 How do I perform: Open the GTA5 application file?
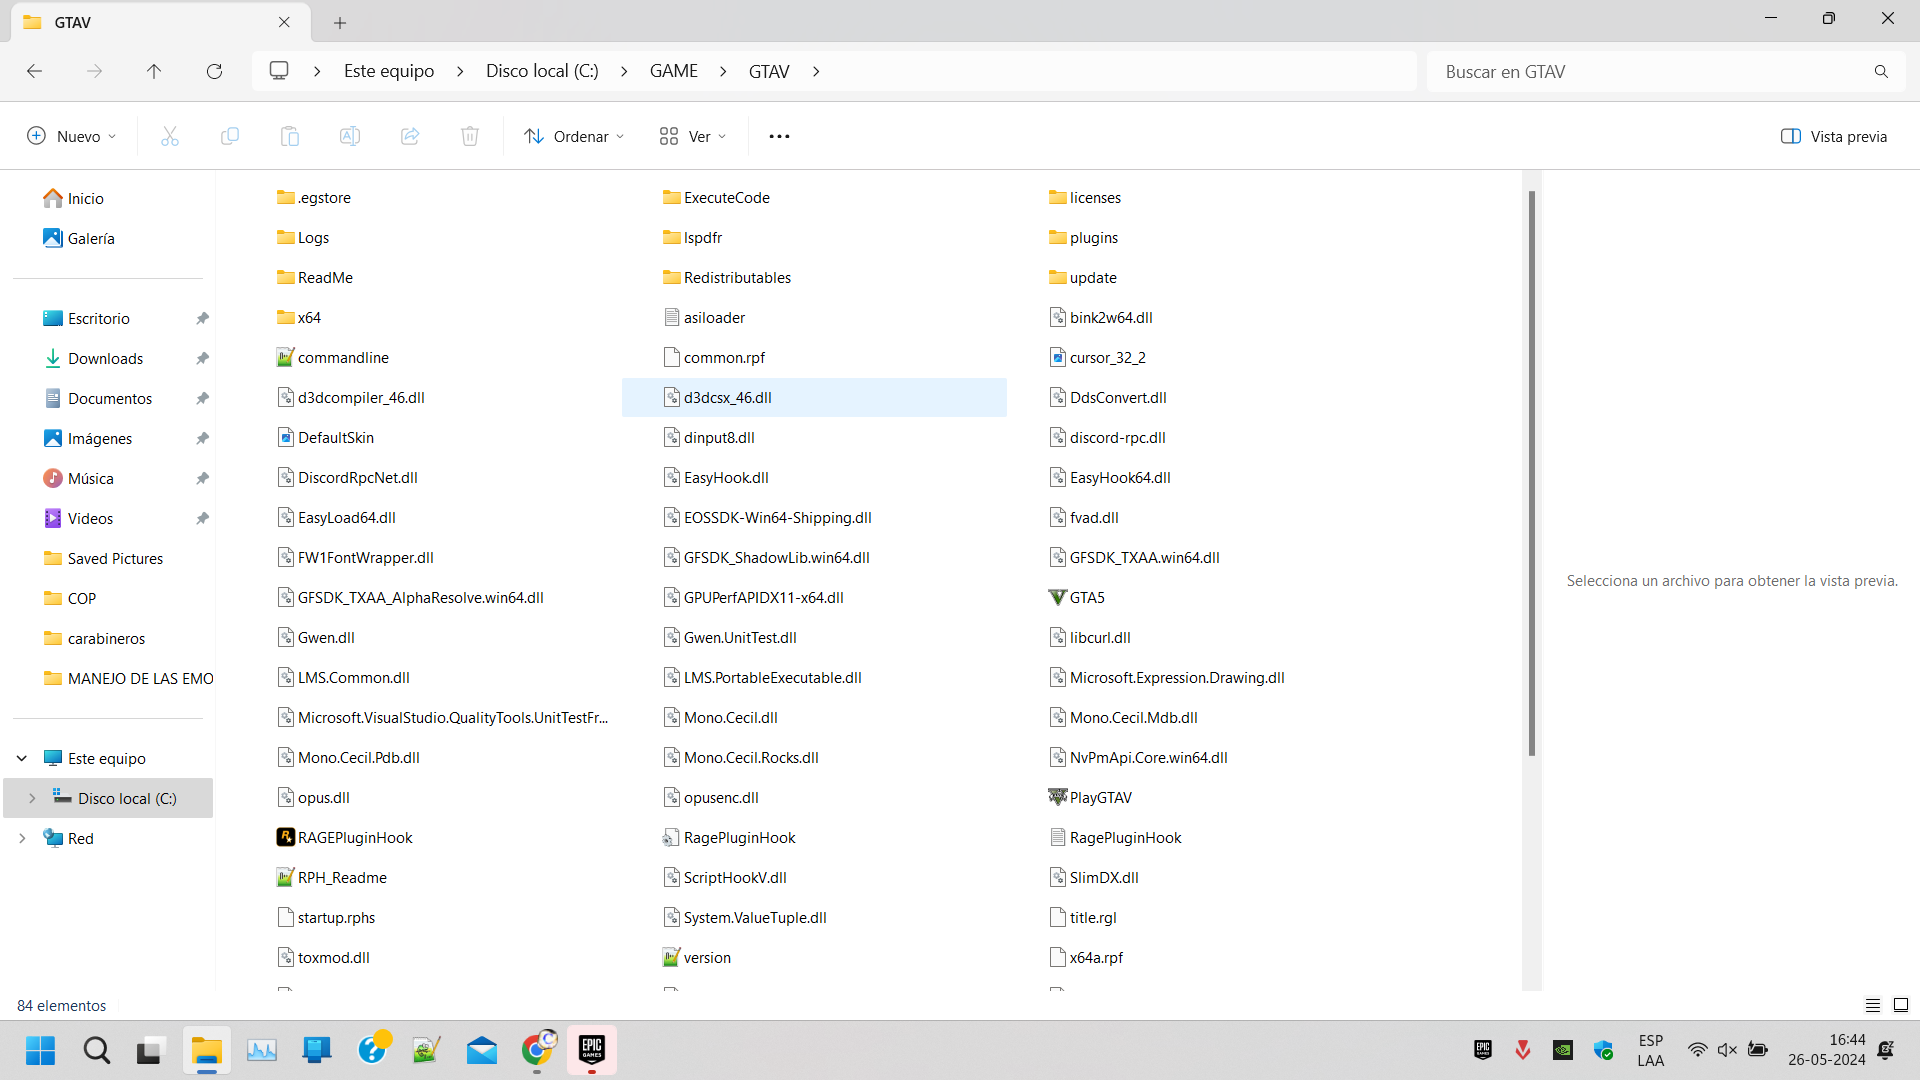click(1086, 597)
